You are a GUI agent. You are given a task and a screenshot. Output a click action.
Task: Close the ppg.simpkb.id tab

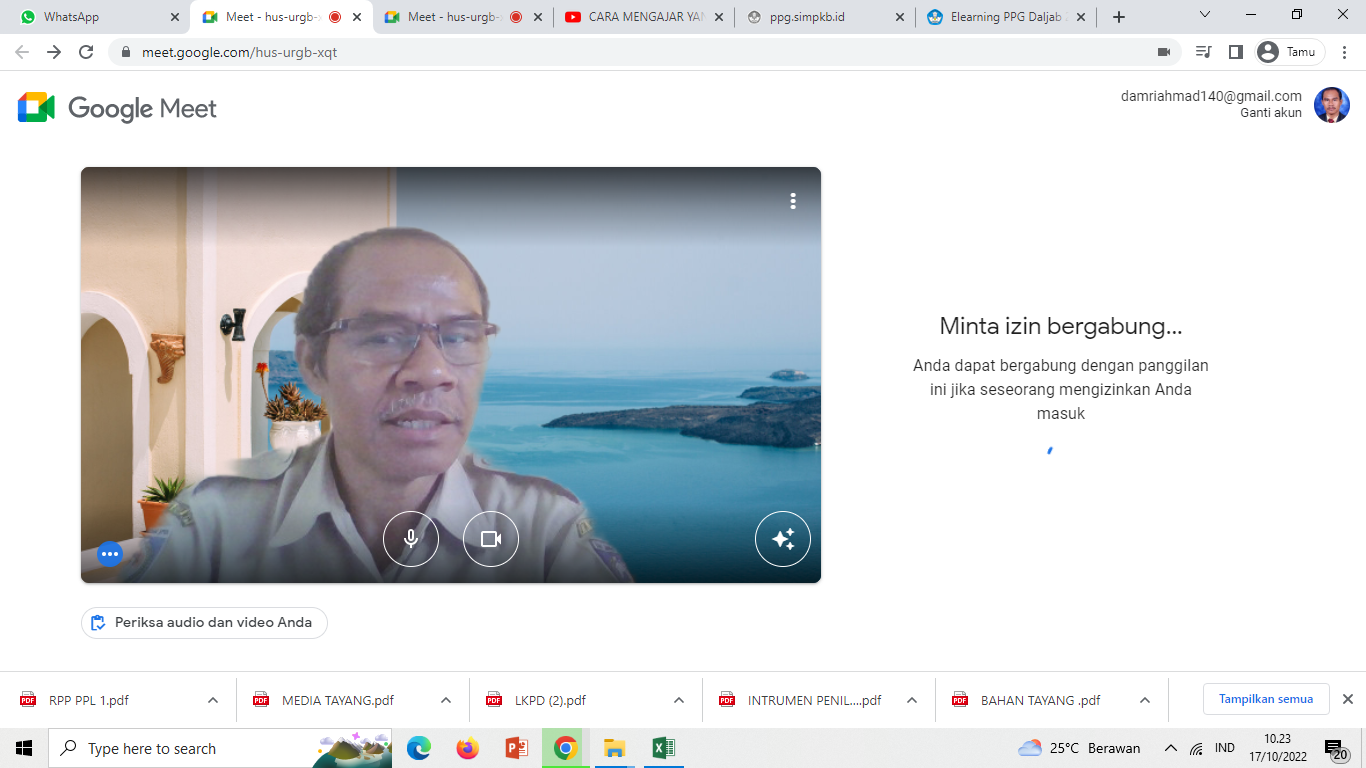900,17
